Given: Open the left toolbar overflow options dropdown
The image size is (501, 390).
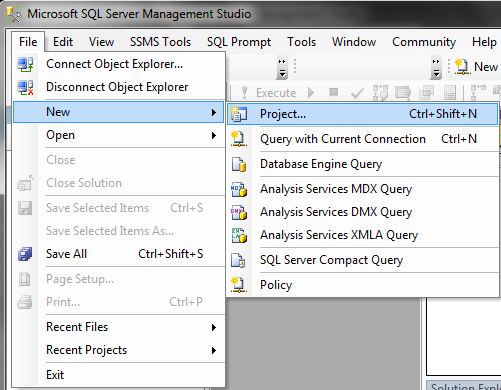Looking at the screenshot, I should [x=282, y=68].
